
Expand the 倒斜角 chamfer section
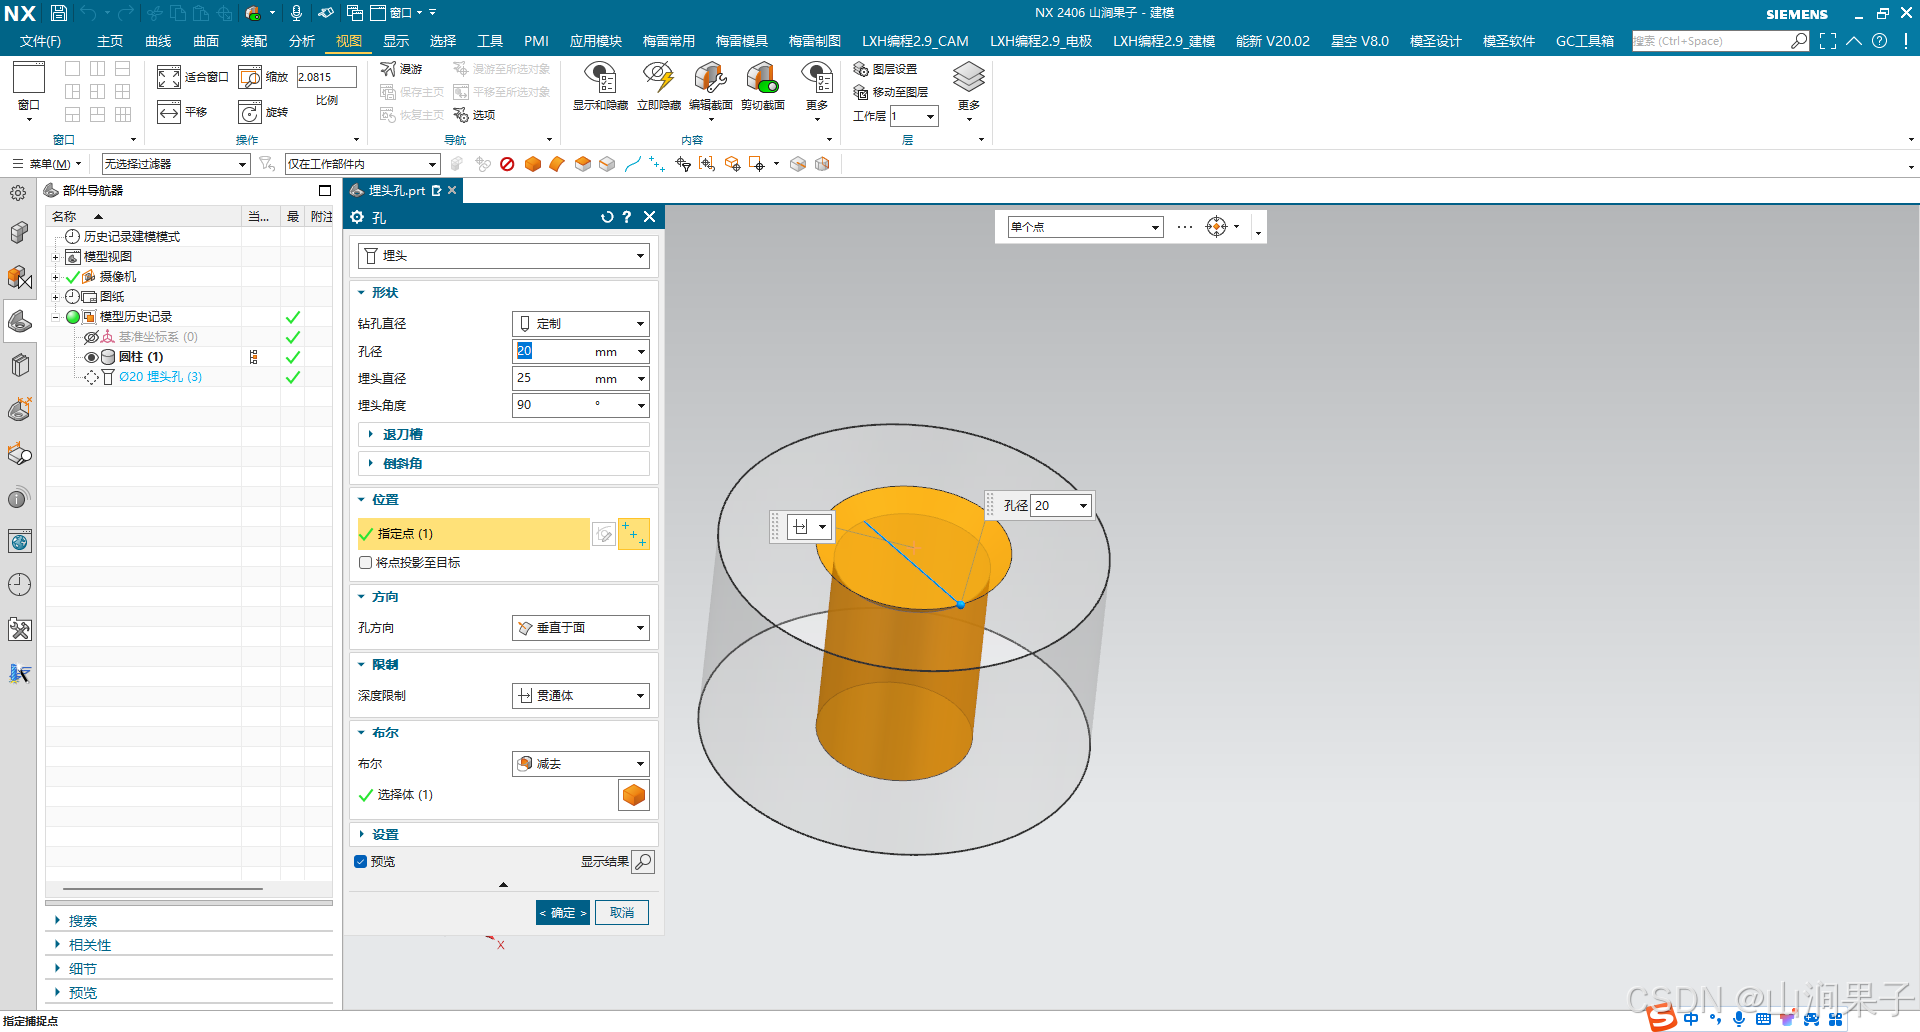(504, 463)
